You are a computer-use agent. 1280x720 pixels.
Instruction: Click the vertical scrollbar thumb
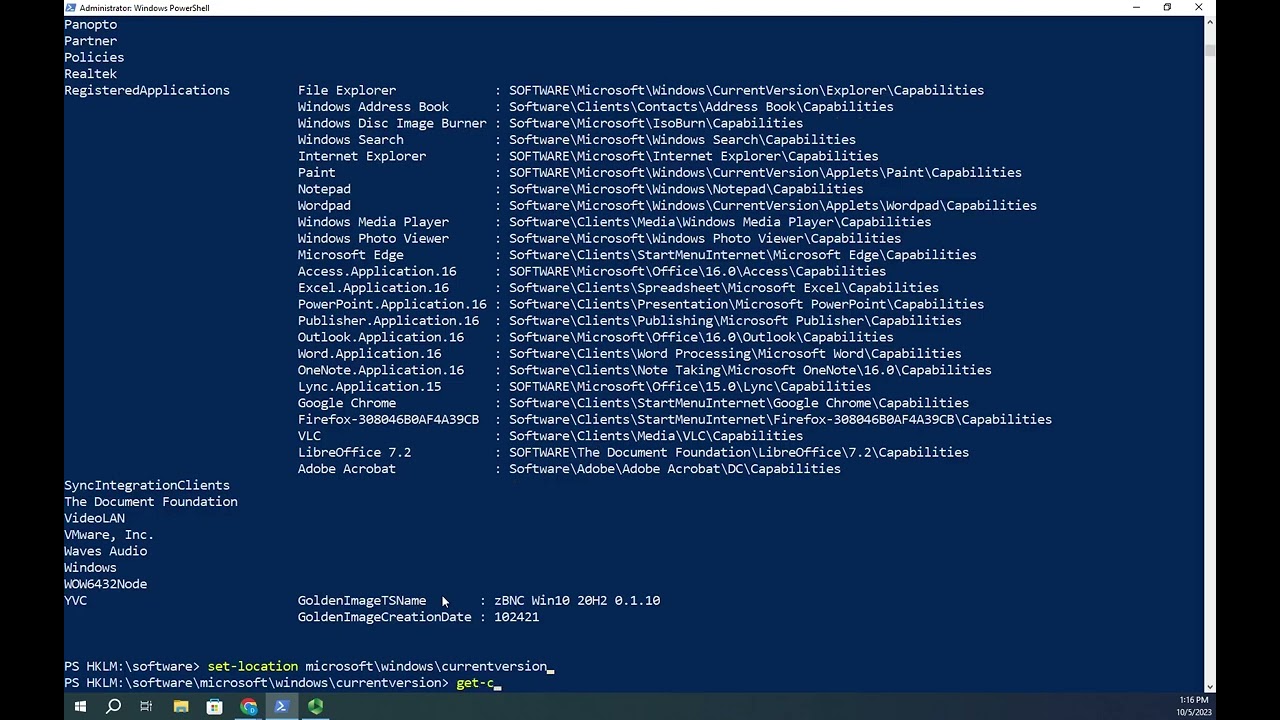[x=1210, y=50]
